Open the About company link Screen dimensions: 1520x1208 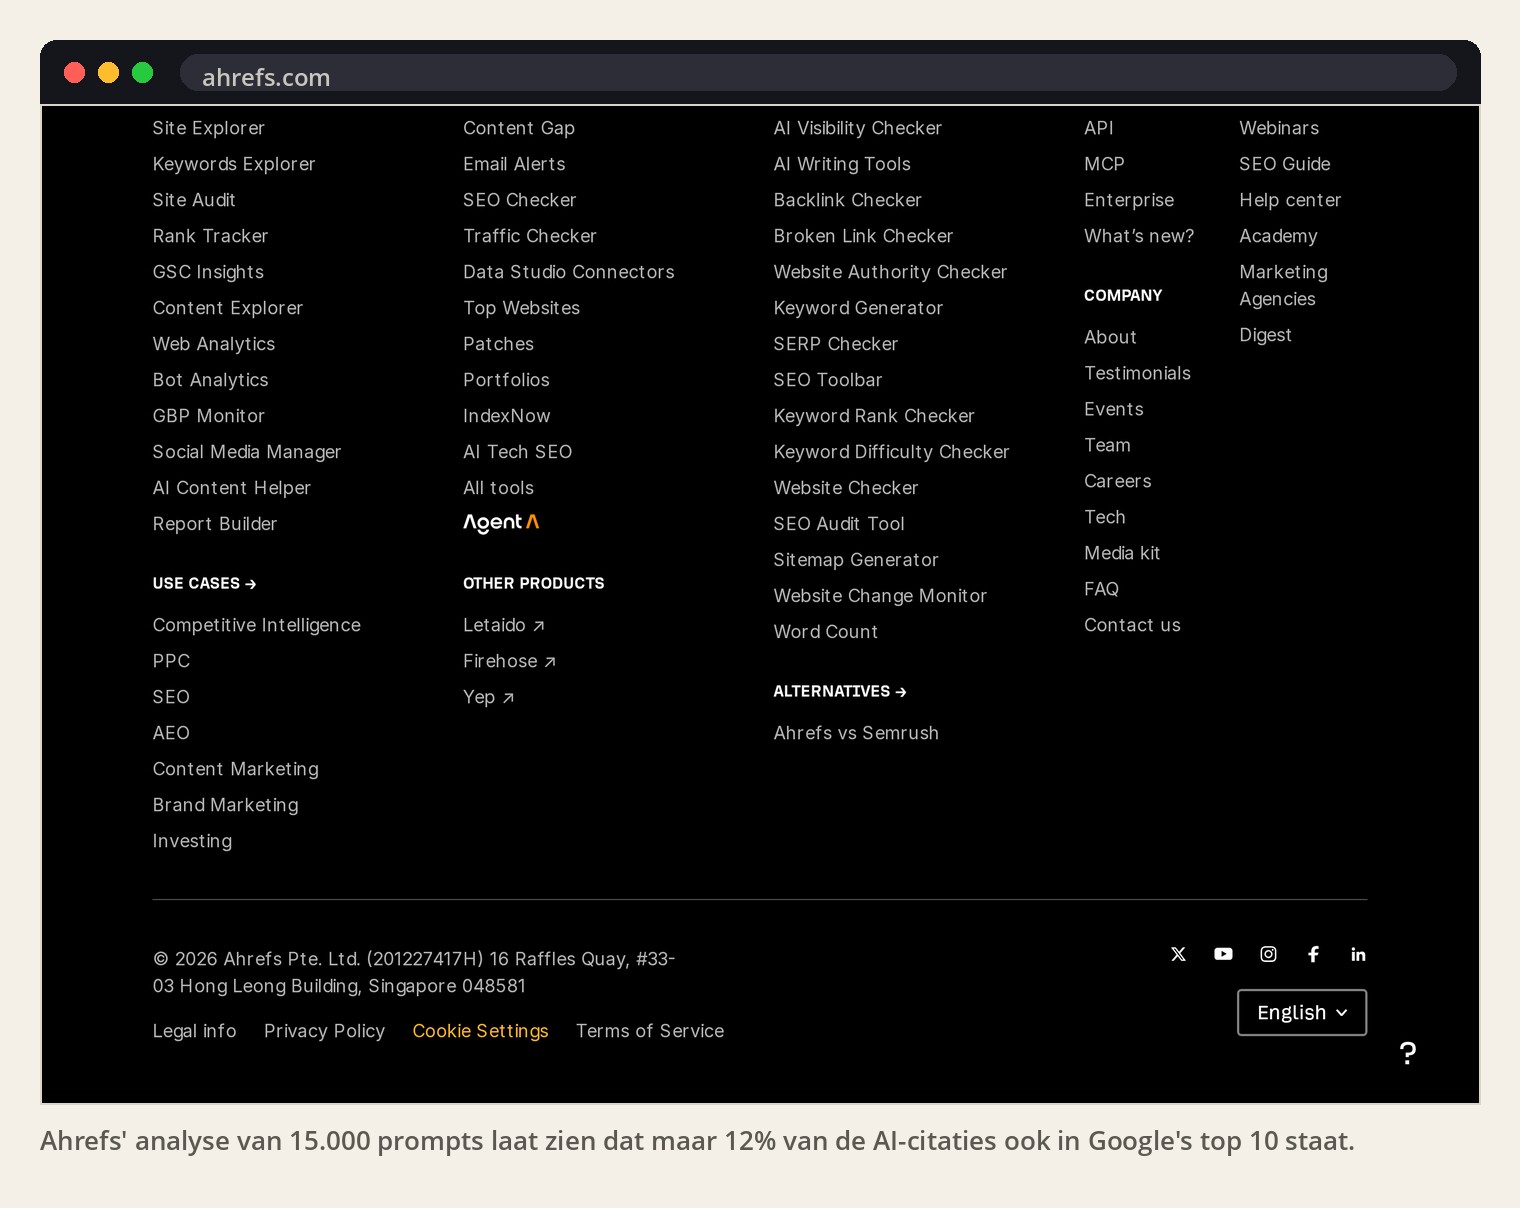(1111, 337)
